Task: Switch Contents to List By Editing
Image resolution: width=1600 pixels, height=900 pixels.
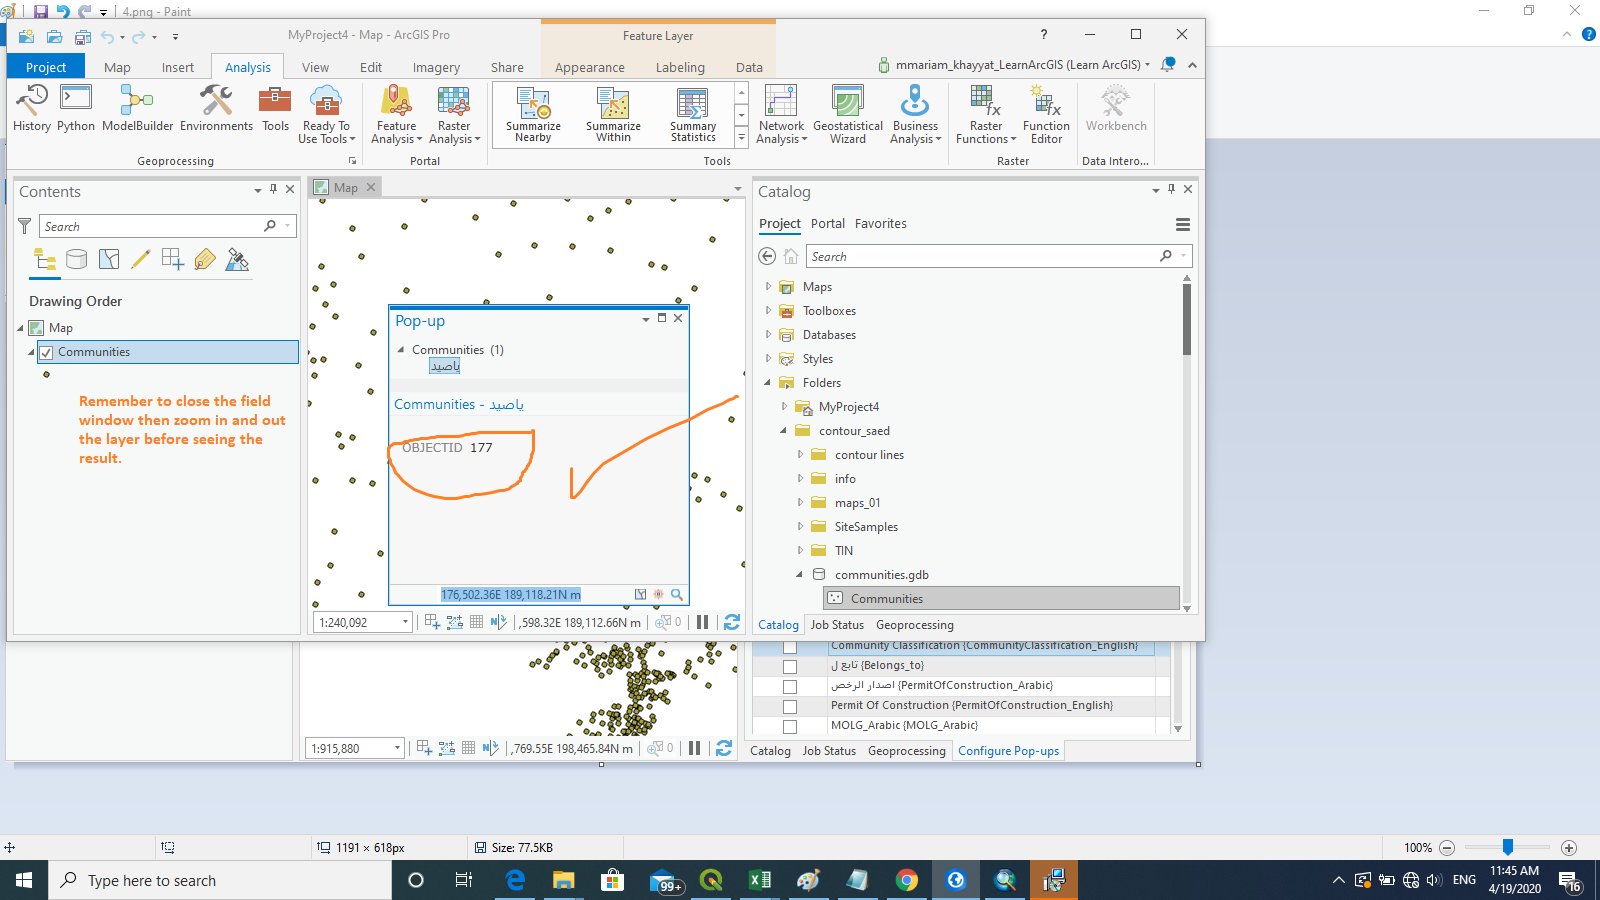Action: [141, 260]
